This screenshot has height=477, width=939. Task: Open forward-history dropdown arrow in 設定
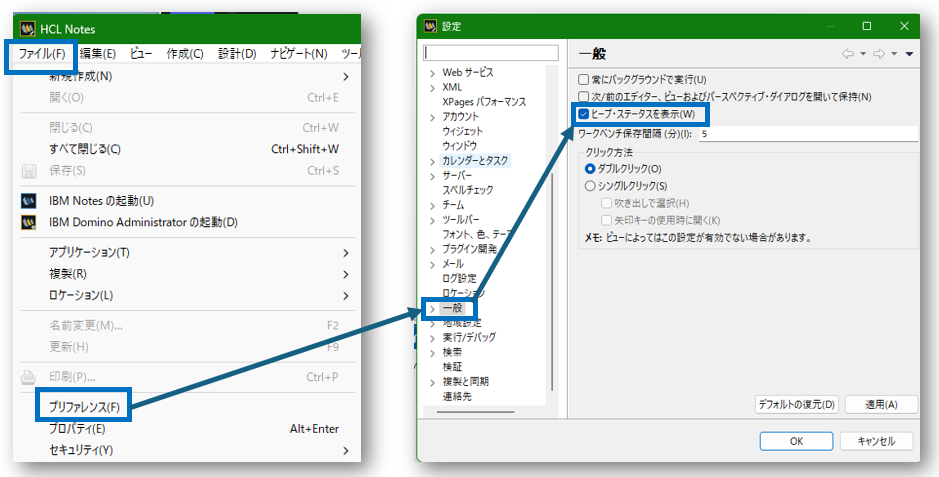(x=894, y=54)
